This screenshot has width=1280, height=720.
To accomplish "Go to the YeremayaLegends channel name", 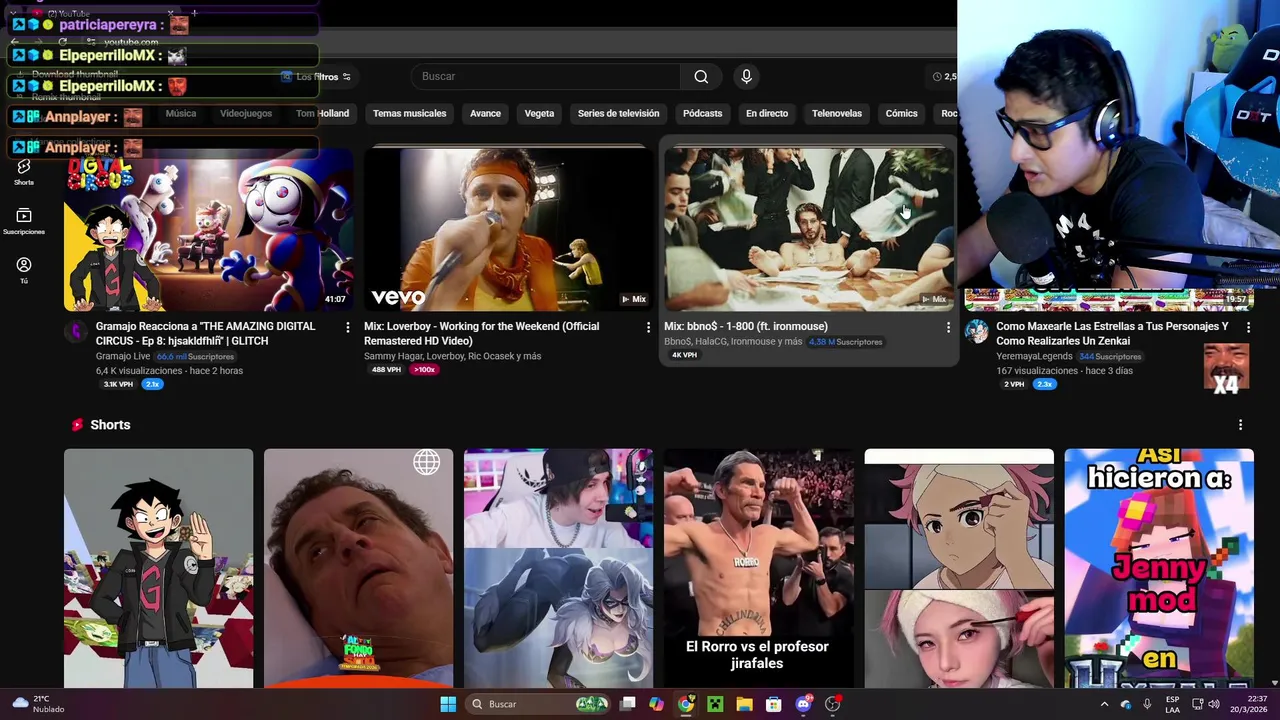I will (1034, 356).
